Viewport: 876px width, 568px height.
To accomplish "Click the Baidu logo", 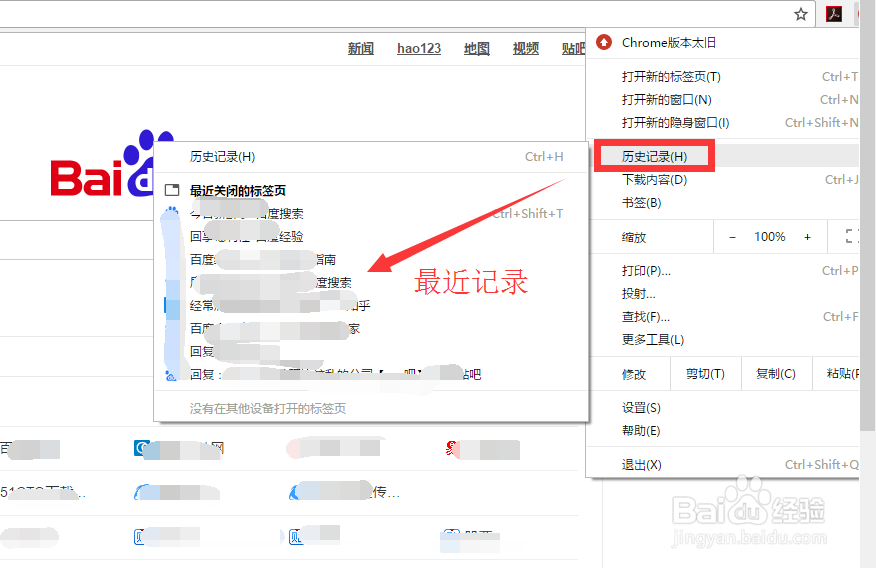I will coord(103,165).
